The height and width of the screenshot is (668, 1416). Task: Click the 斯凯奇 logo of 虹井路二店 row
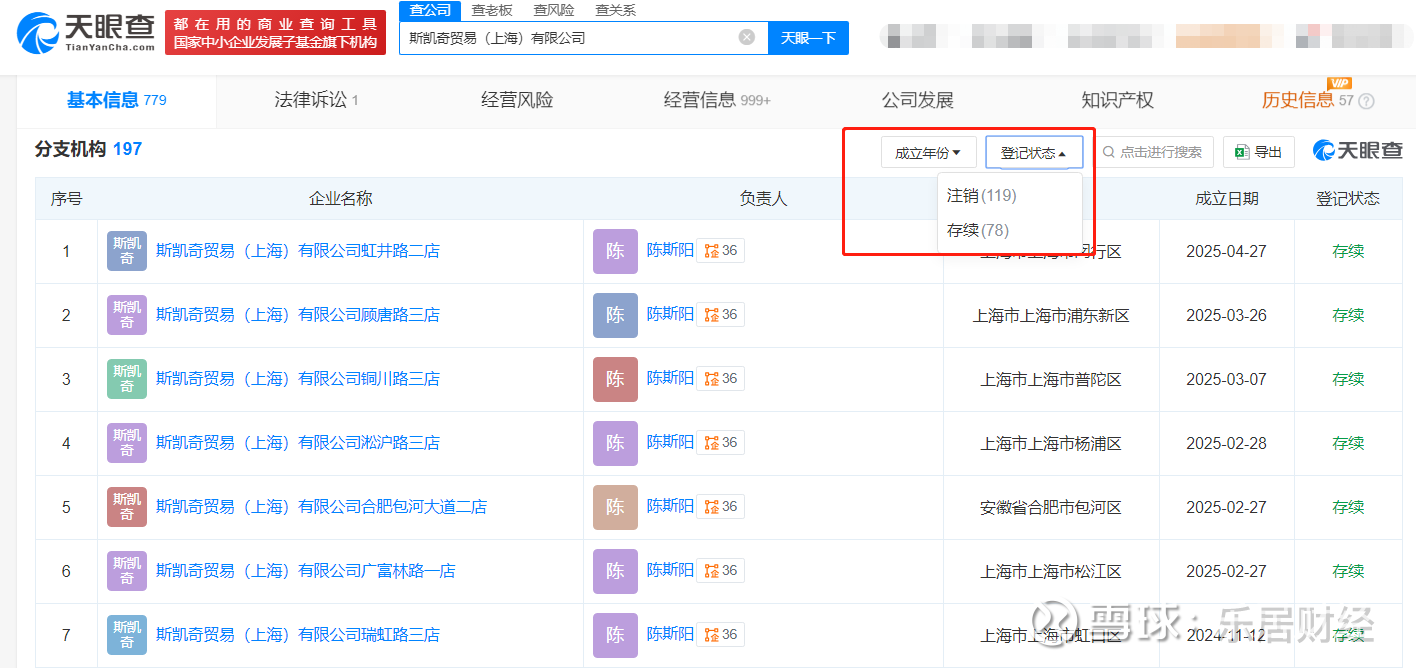[x=127, y=251]
